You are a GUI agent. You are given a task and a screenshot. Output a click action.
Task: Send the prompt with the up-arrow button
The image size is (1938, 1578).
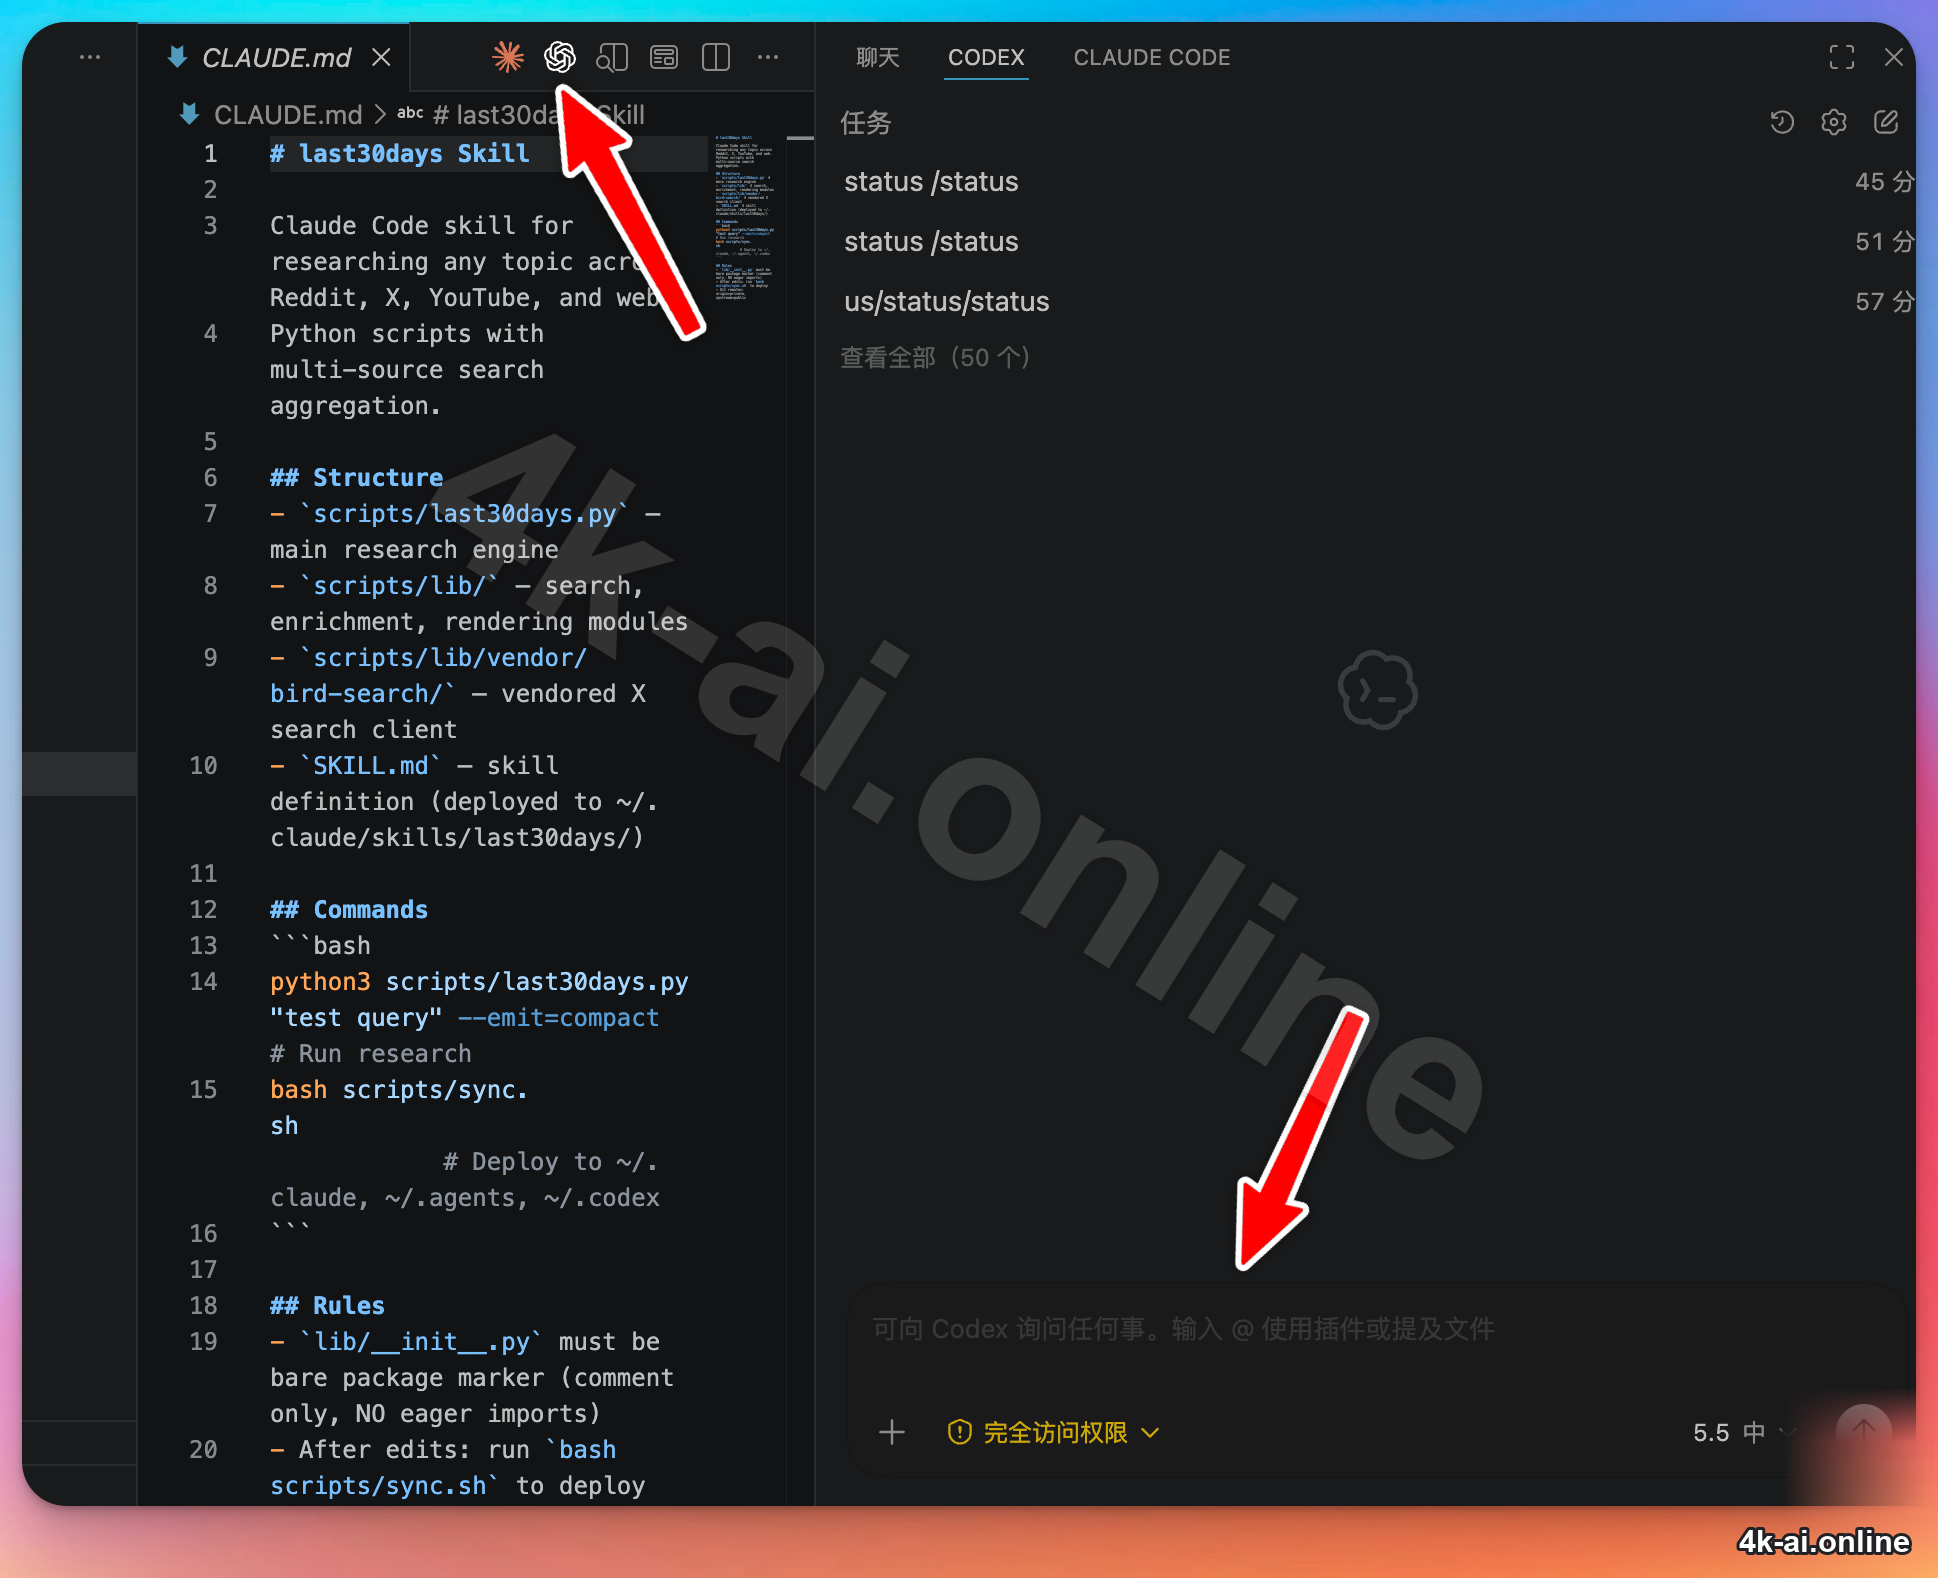pos(1864,1432)
